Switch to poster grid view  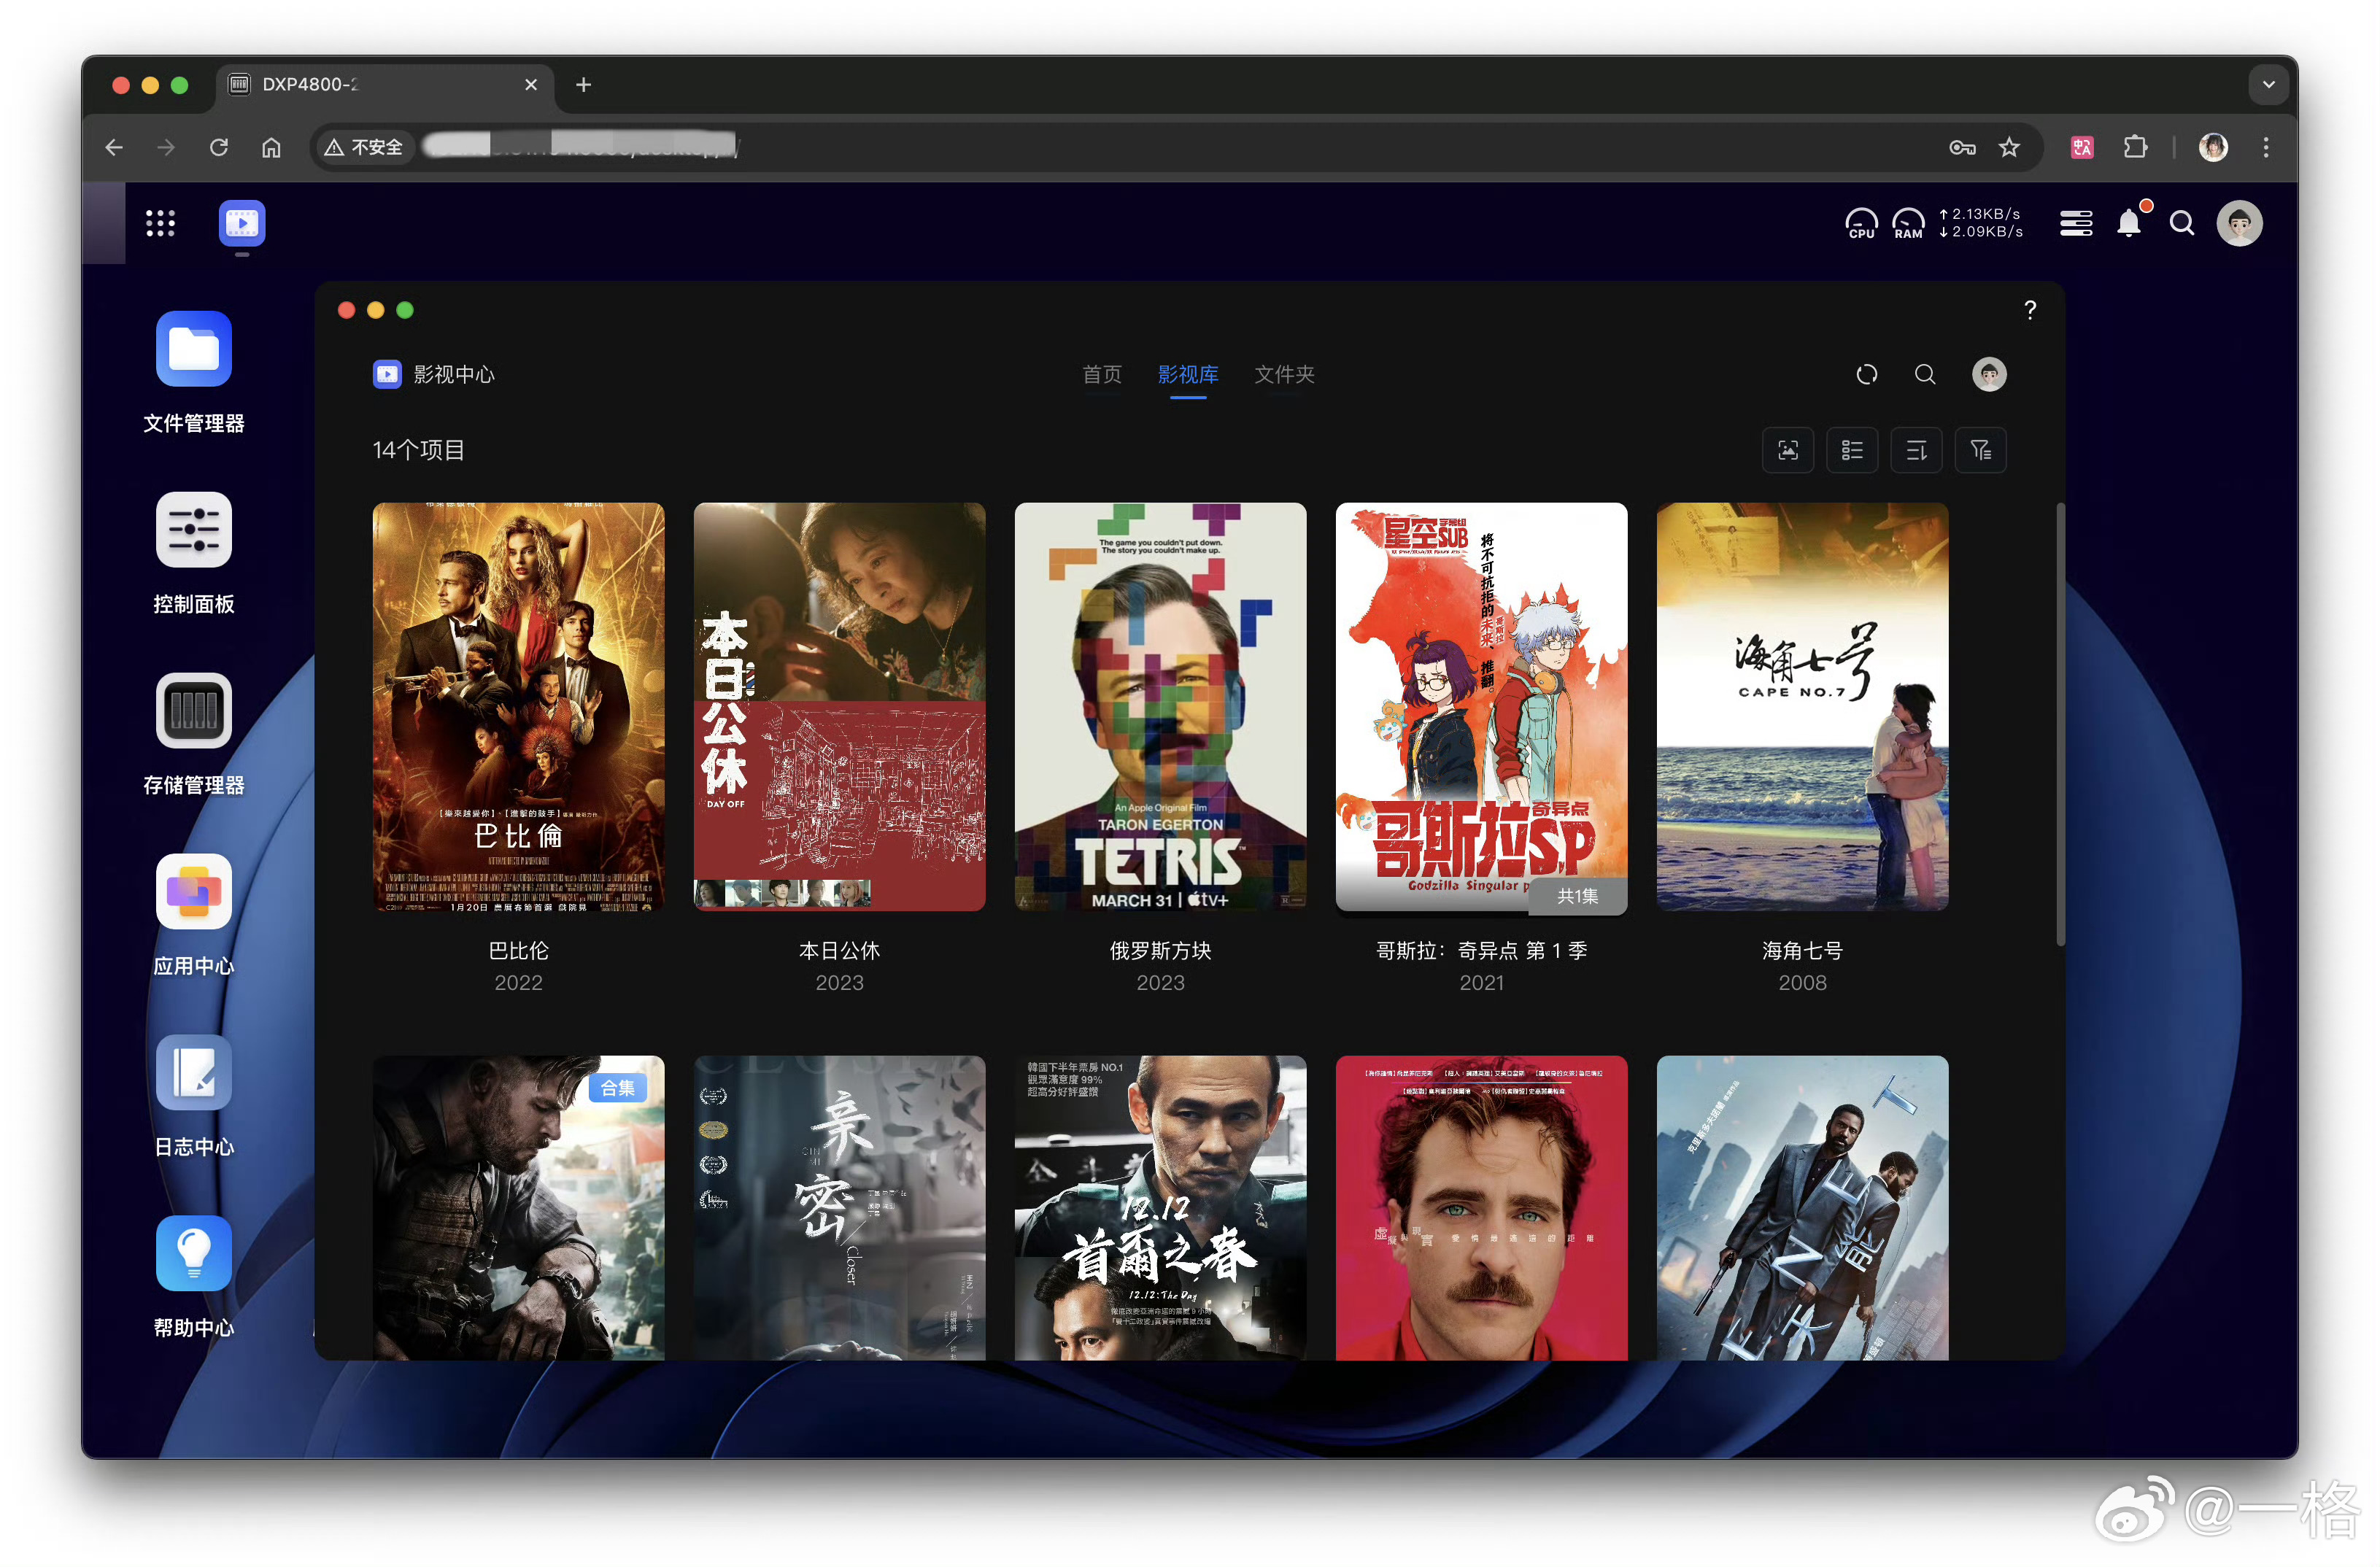pyautogui.click(x=1788, y=450)
